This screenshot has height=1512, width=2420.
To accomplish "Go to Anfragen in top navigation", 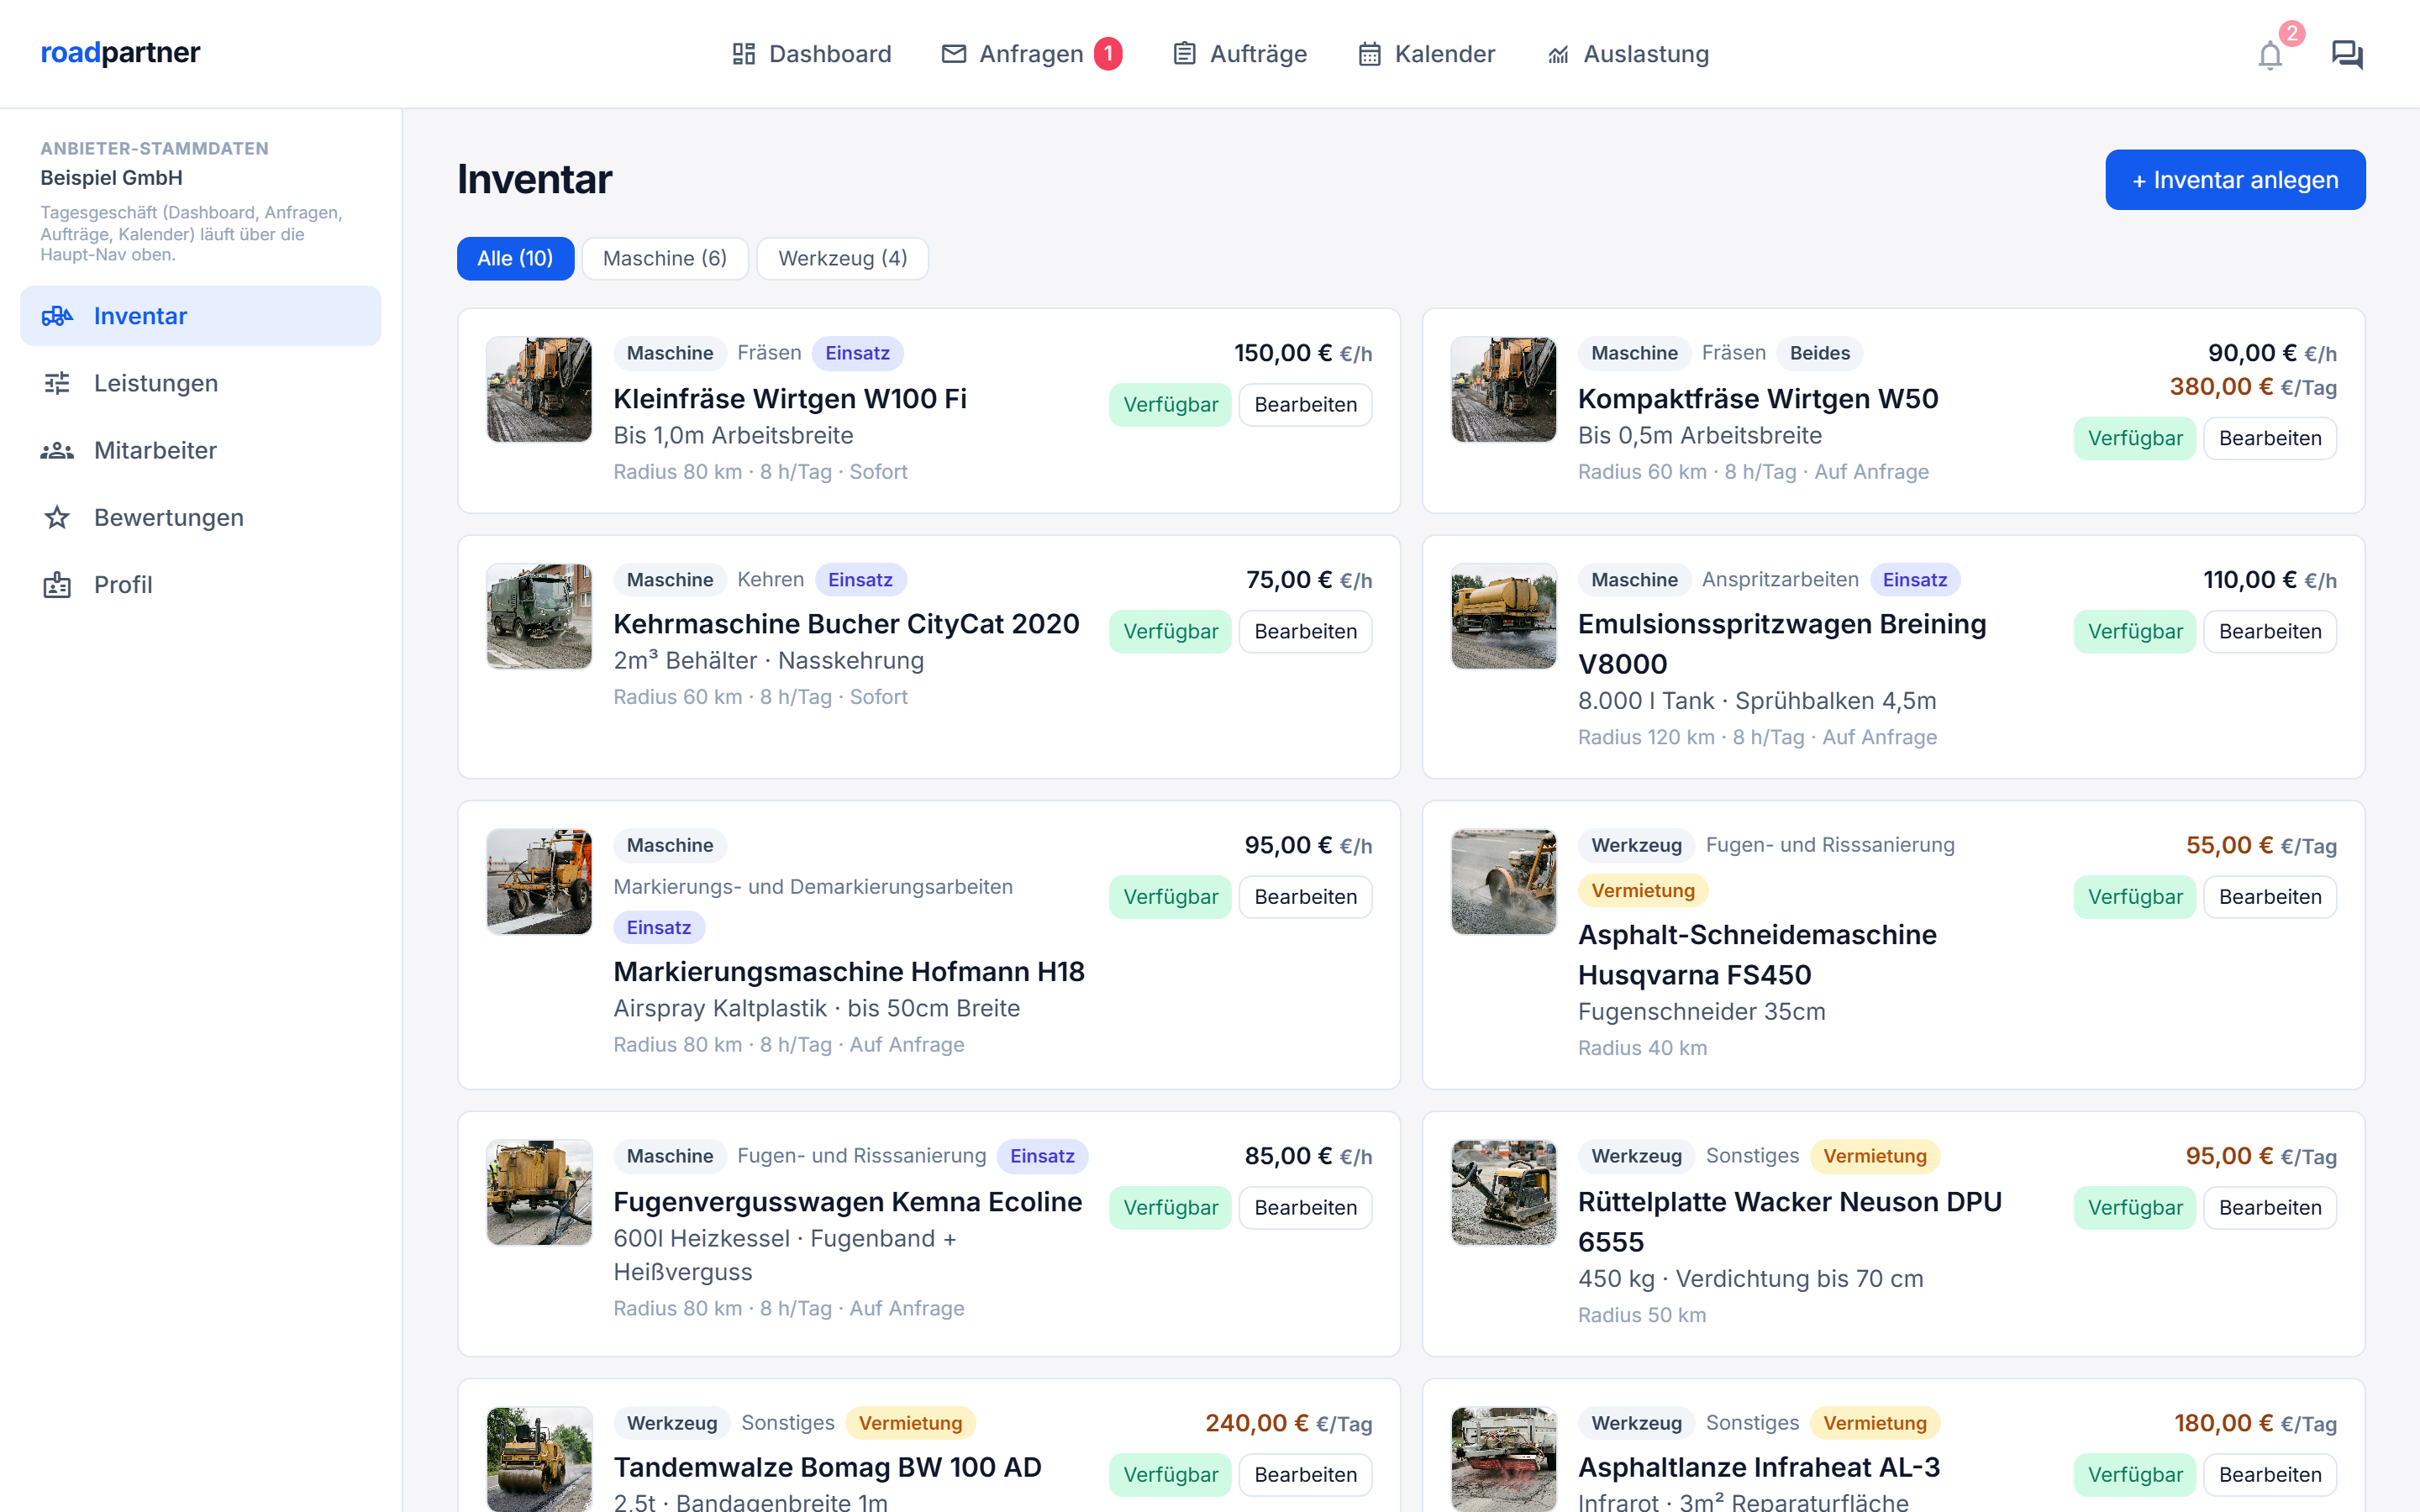I will pos(1031,54).
